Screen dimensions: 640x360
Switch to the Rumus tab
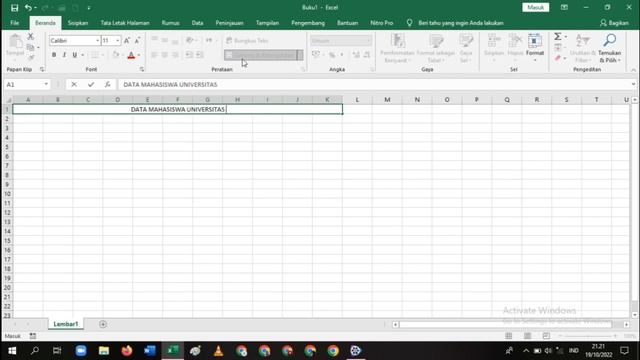coord(170,23)
